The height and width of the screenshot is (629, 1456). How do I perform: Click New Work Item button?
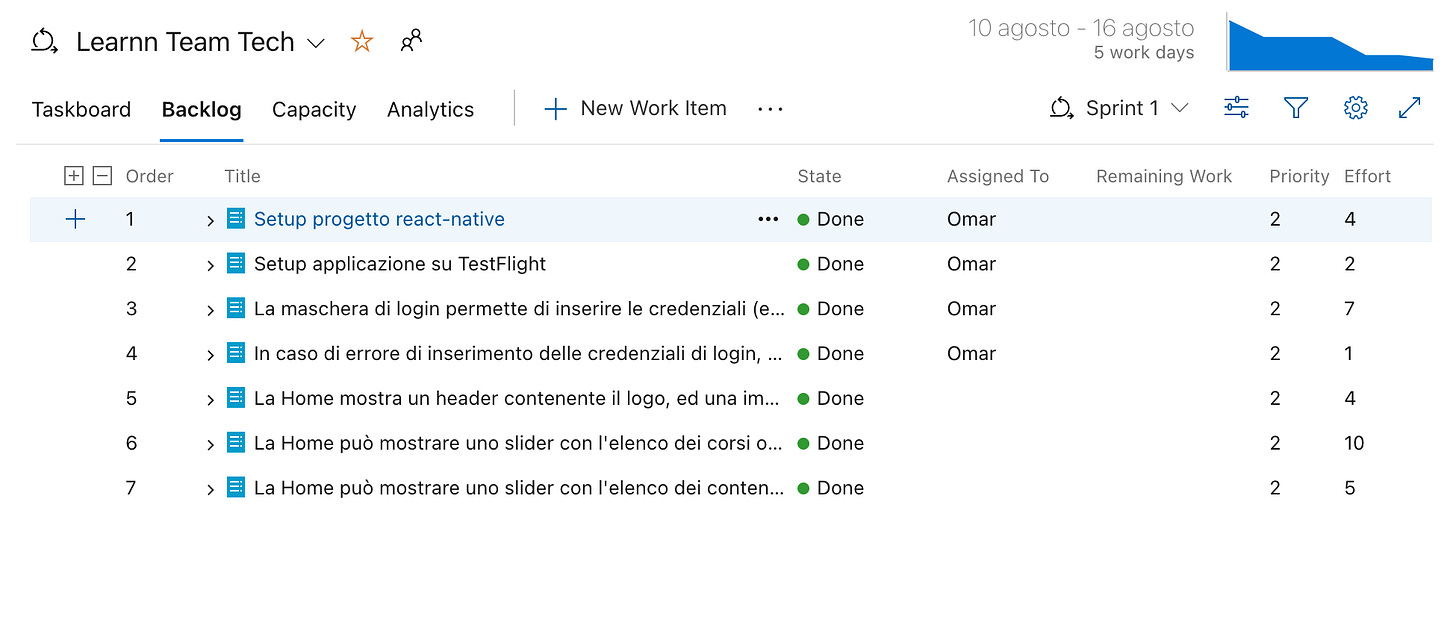[635, 108]
